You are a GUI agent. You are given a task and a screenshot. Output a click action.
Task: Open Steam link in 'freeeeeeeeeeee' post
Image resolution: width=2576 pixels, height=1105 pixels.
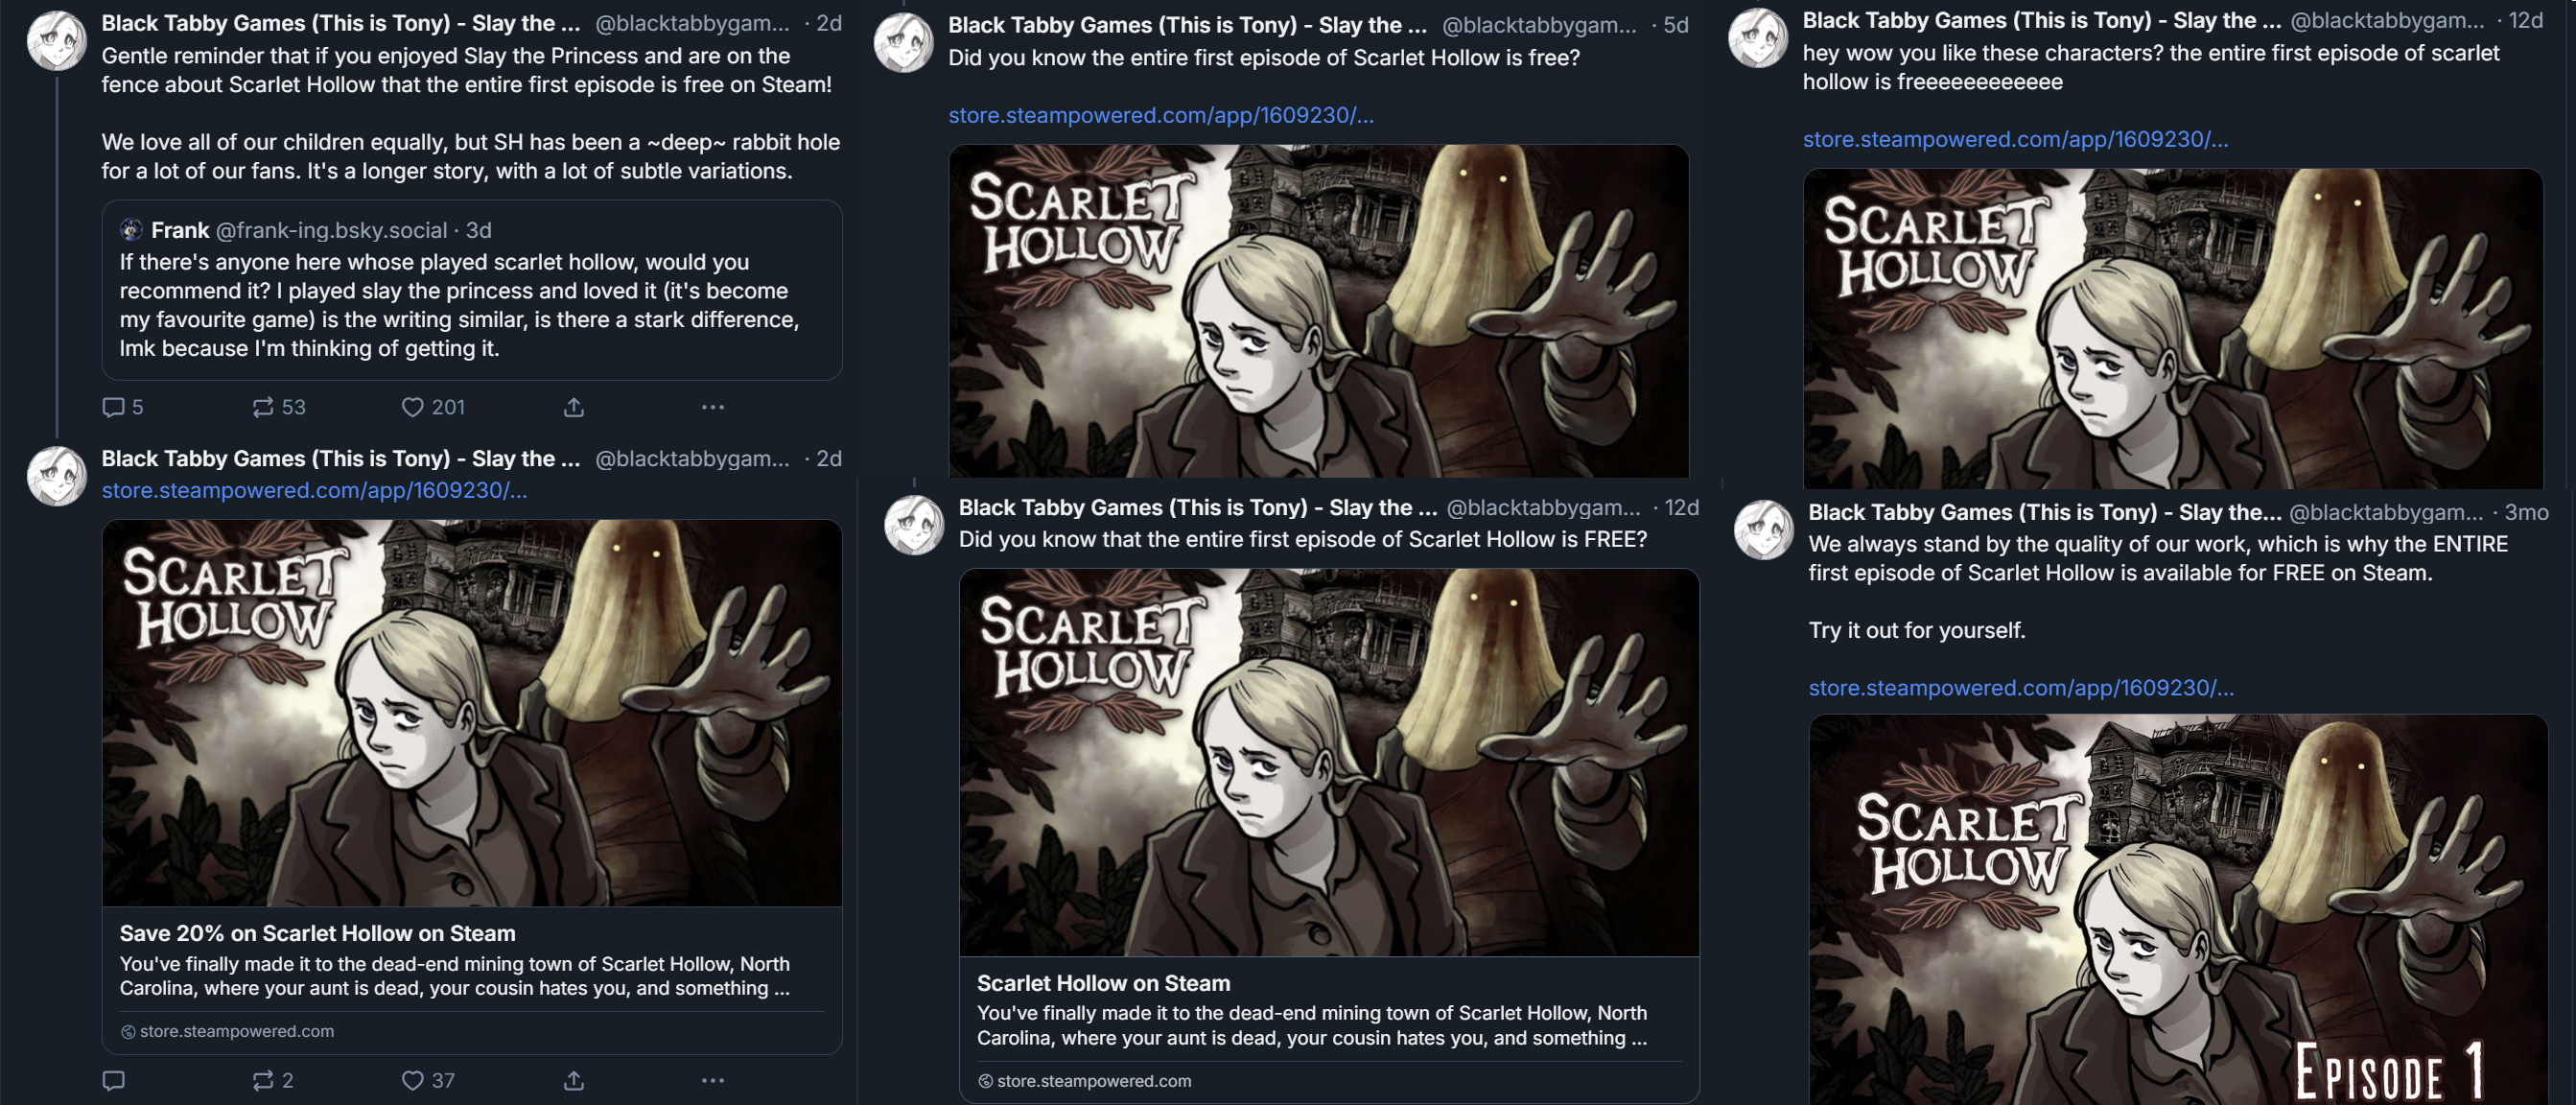pyautogui.click(x=2015, y=139)
